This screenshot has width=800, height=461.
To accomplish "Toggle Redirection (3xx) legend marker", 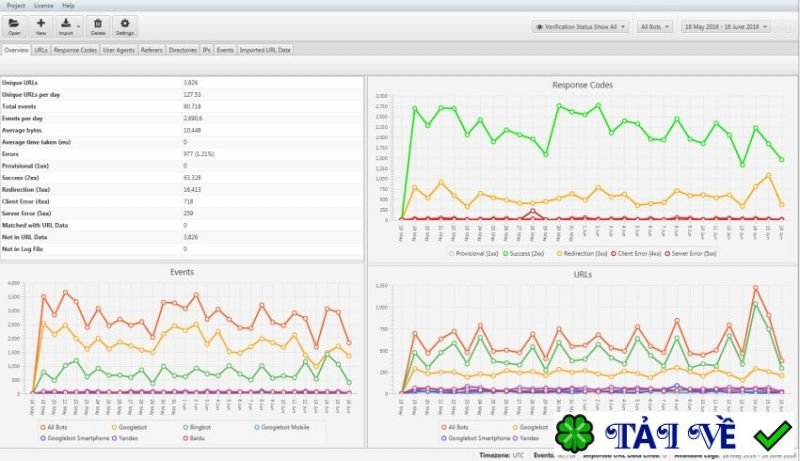I will coord(559,253).
